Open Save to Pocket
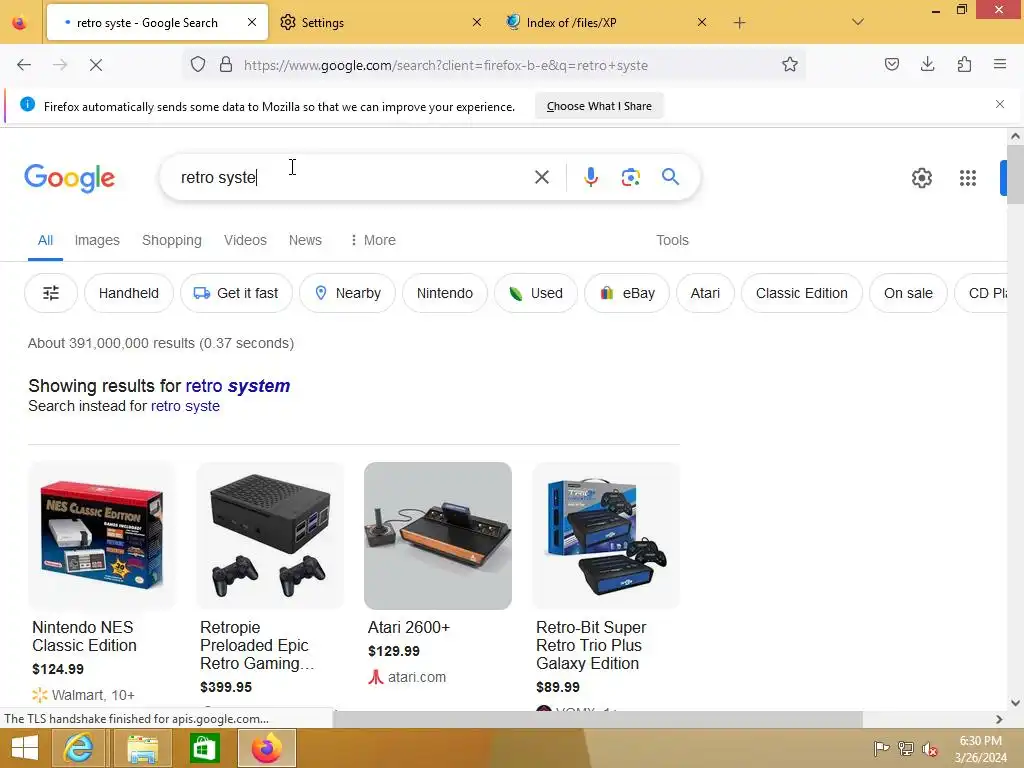This screenshot has width=1024, height=768. click(x=891, y=64)
